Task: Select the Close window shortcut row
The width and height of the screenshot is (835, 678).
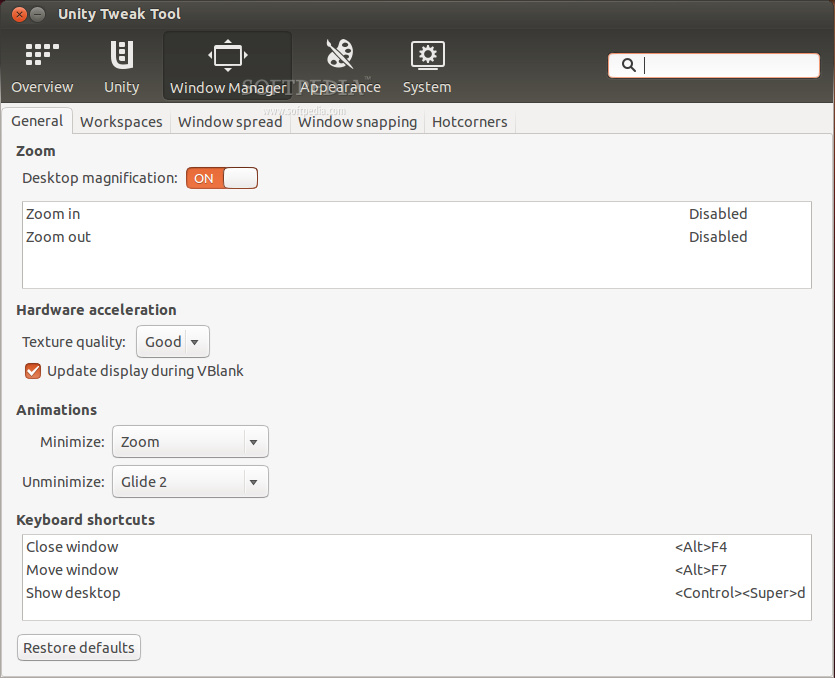Action: point(417,547)
